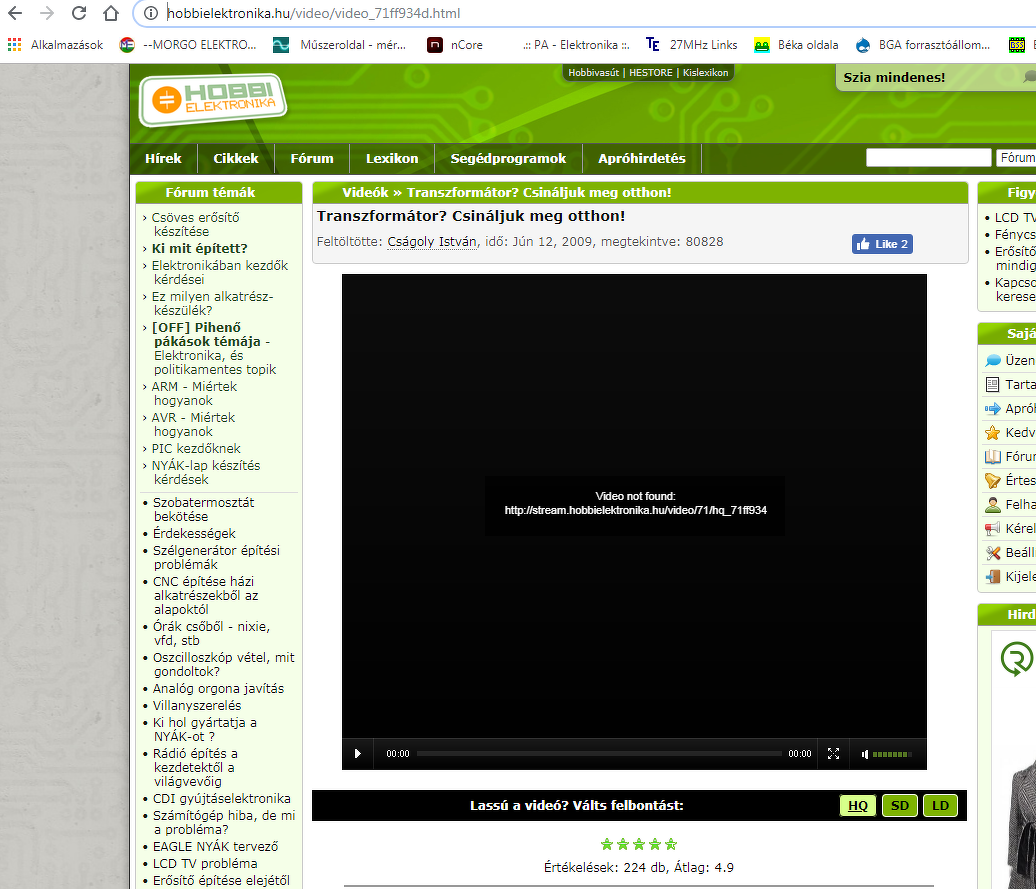
Task: Open CDI gyújtáselektronika topic
Action: pyautogui.click(x=222, y=799)
